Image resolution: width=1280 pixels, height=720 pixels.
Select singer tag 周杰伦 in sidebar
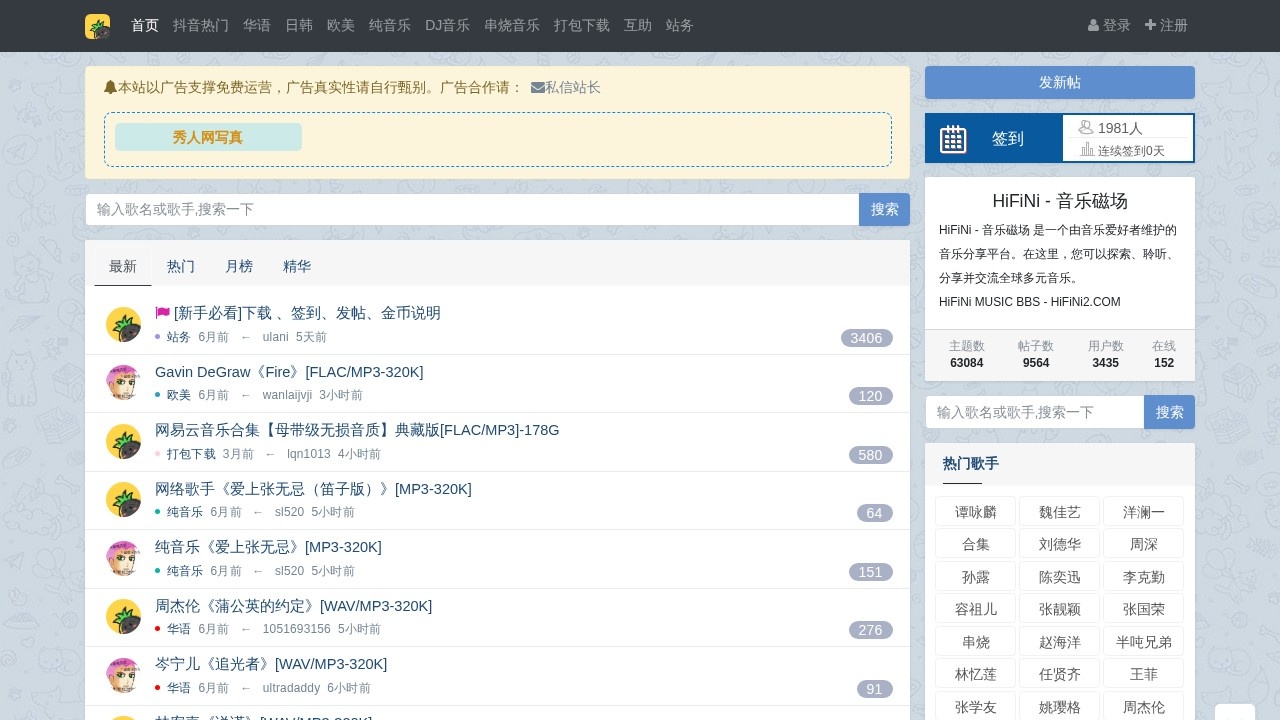[x=1144, y=707]
